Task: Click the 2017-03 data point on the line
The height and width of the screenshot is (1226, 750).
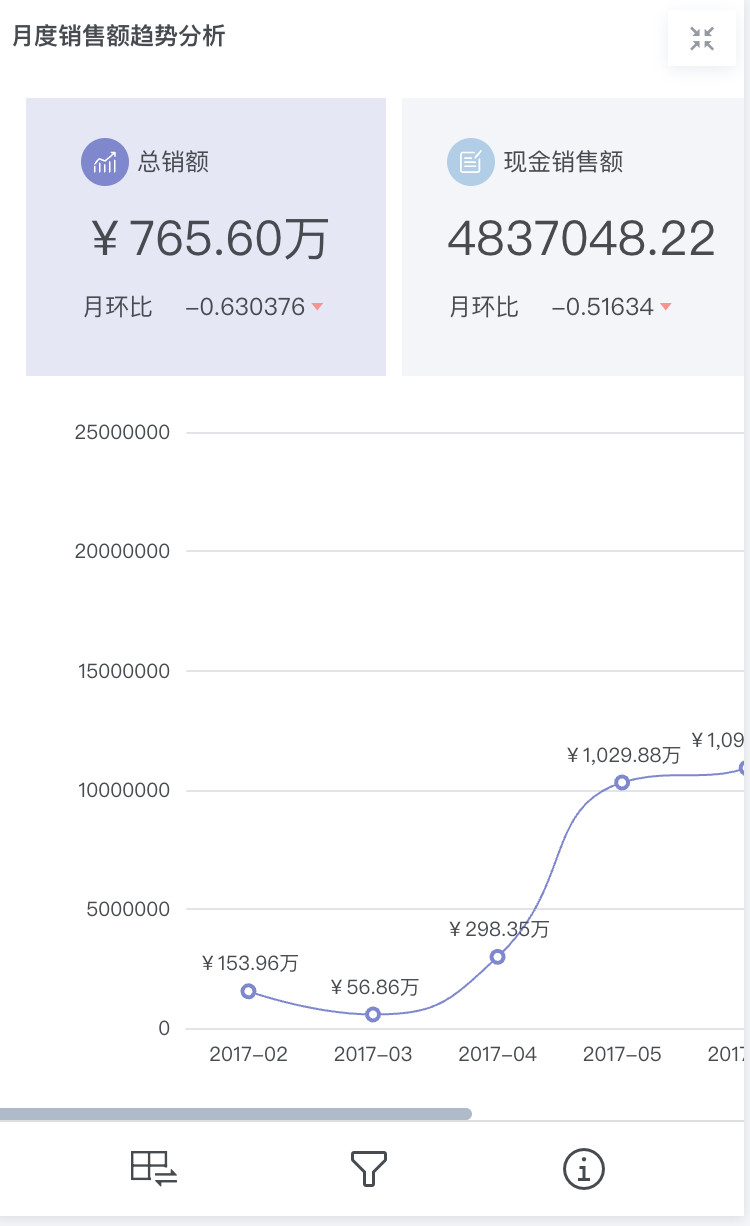Action: 373,1014
